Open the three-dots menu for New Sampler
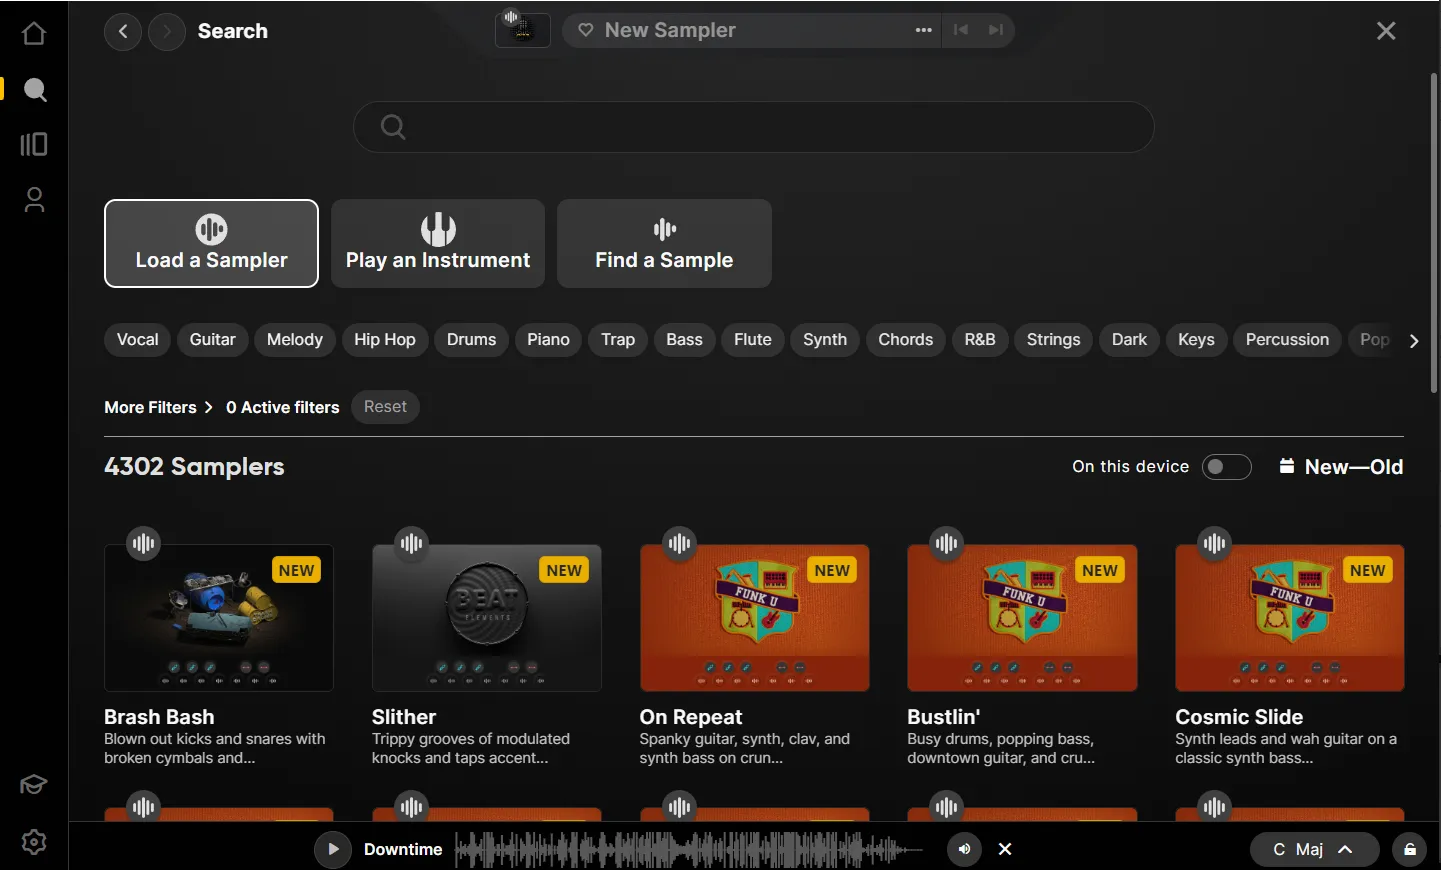The image size is (1441, 870). [923, 30]
